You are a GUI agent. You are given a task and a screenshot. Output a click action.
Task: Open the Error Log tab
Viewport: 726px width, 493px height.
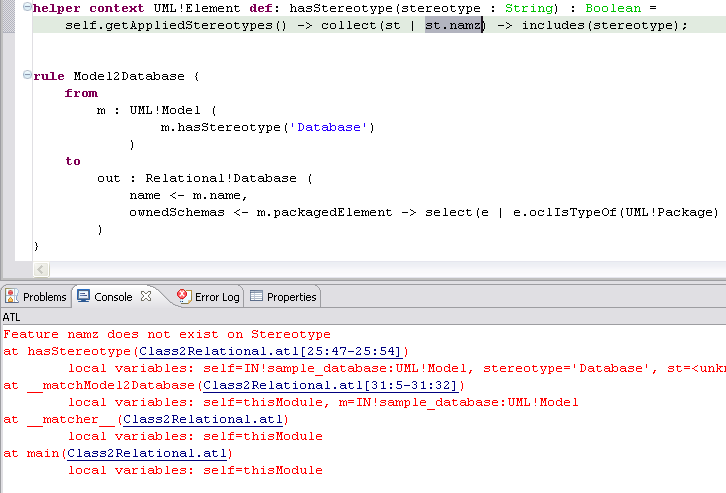point(208,297)
